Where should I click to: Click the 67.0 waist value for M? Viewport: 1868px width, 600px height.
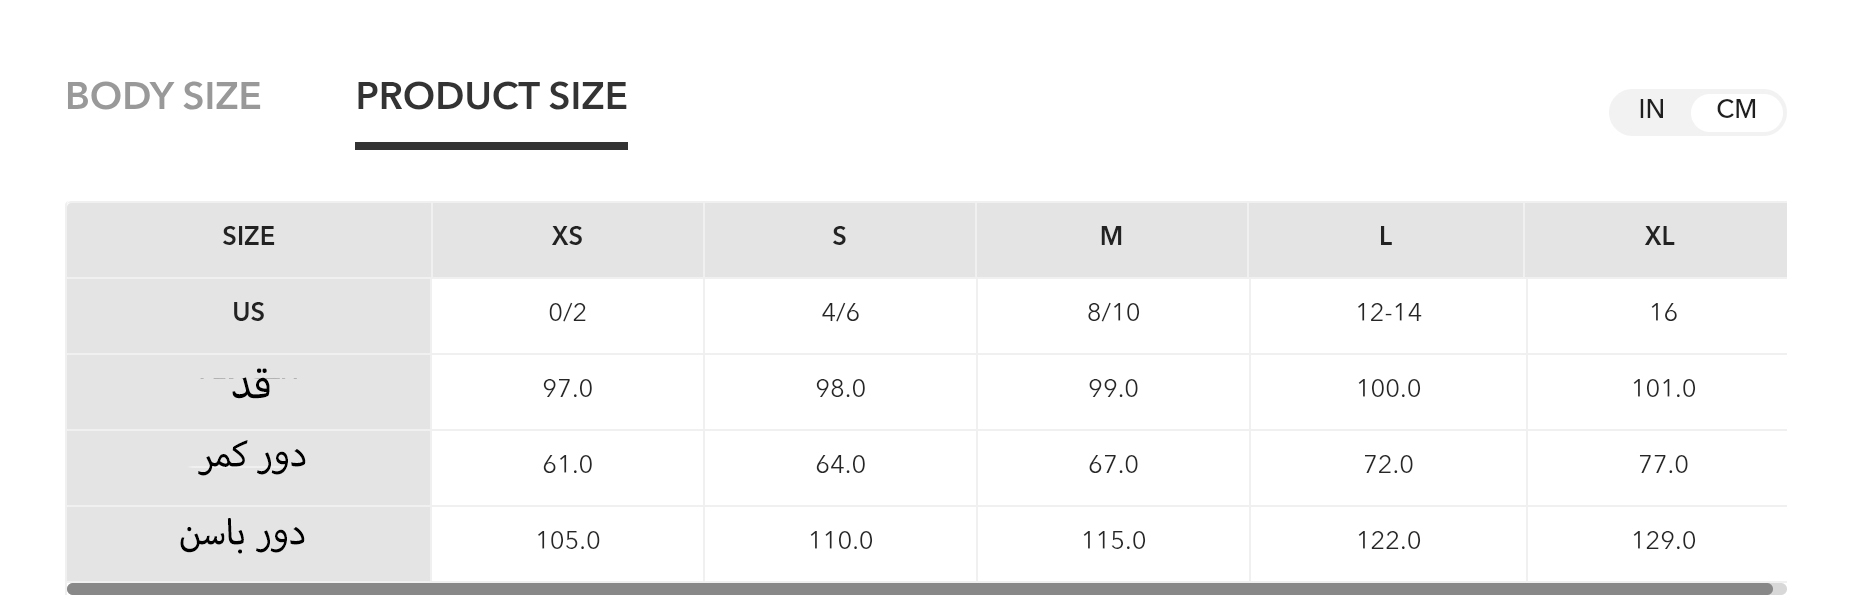click(1113, 465)
